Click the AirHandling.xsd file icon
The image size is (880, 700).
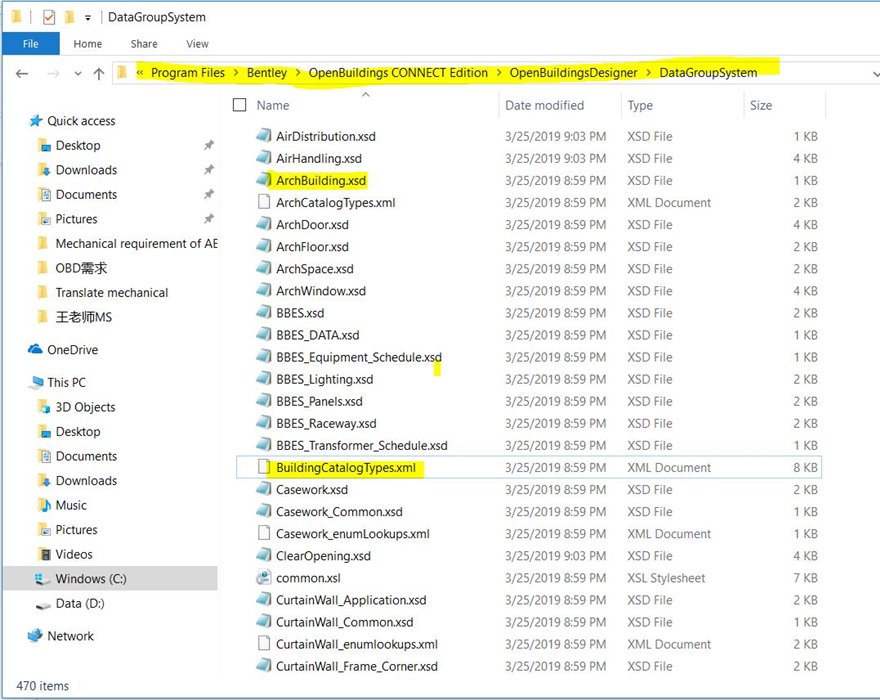click(264, 158)
